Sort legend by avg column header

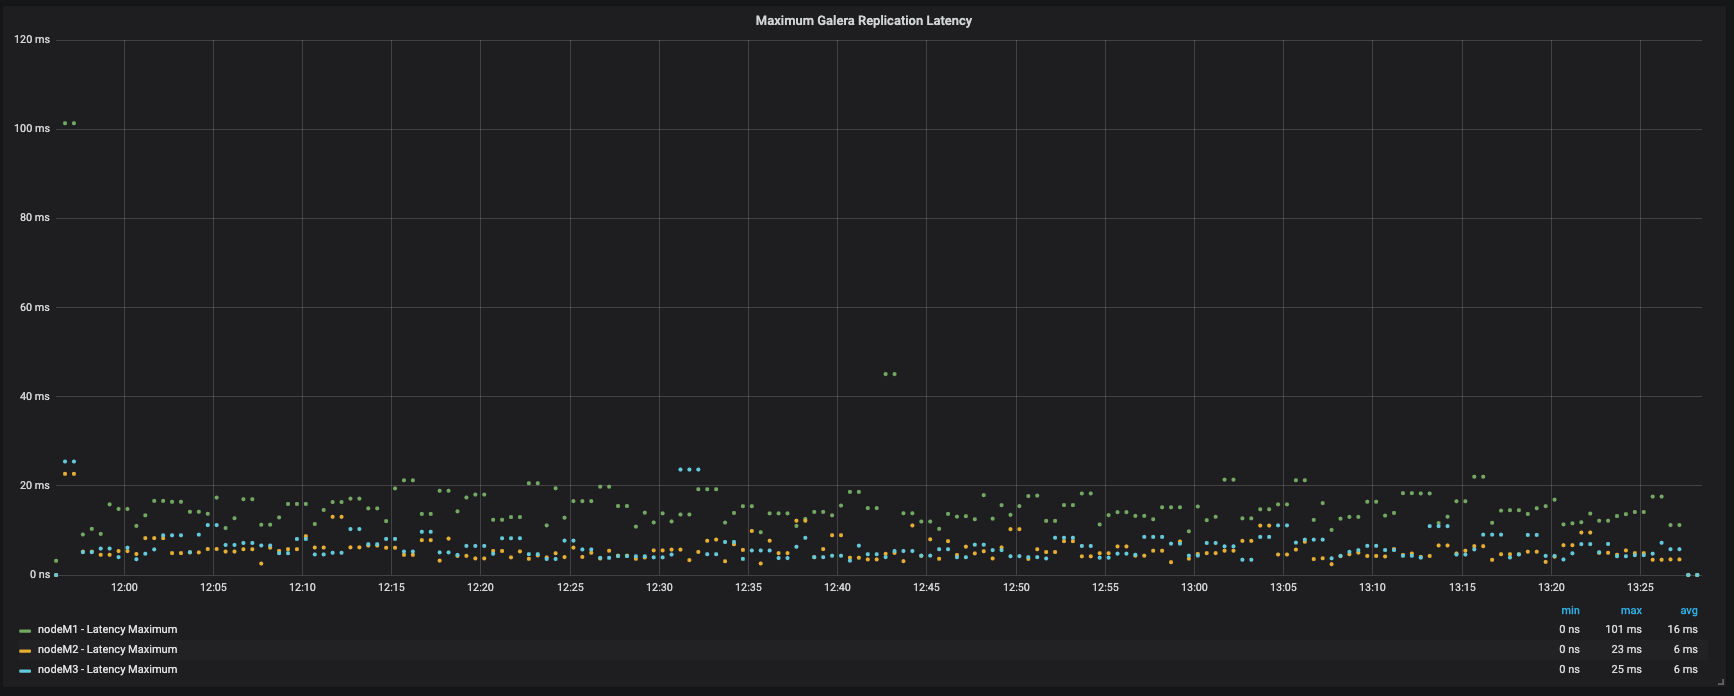coord(1688,610)
